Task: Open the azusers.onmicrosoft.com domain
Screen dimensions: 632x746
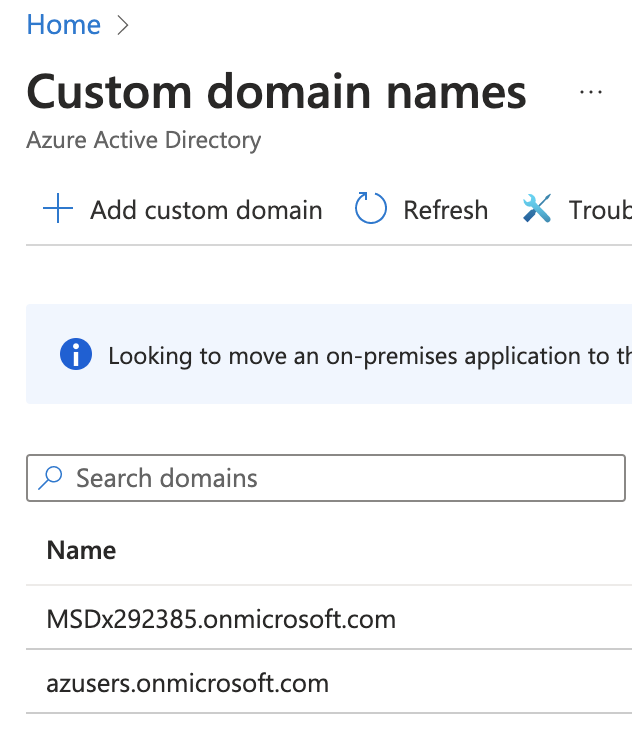Action: (188, 683)
